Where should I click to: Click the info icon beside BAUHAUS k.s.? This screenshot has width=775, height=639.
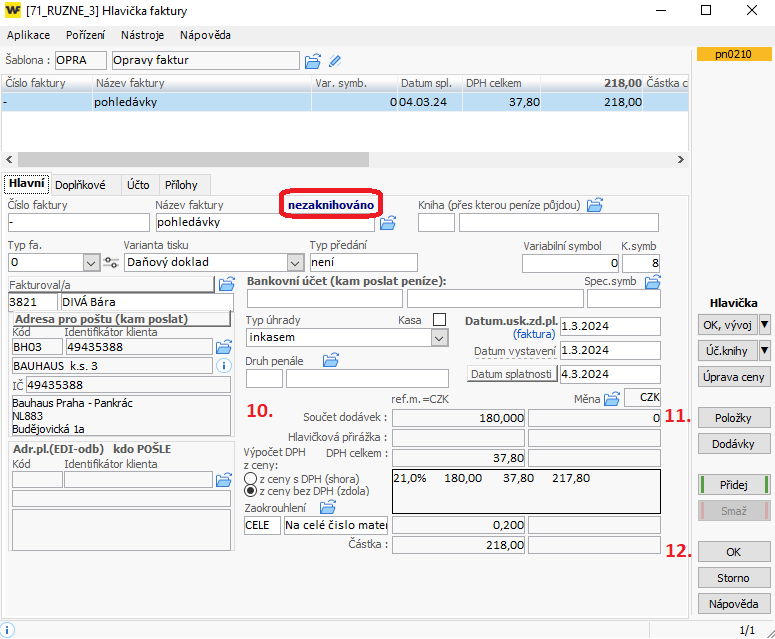click(x=225, y=366)
